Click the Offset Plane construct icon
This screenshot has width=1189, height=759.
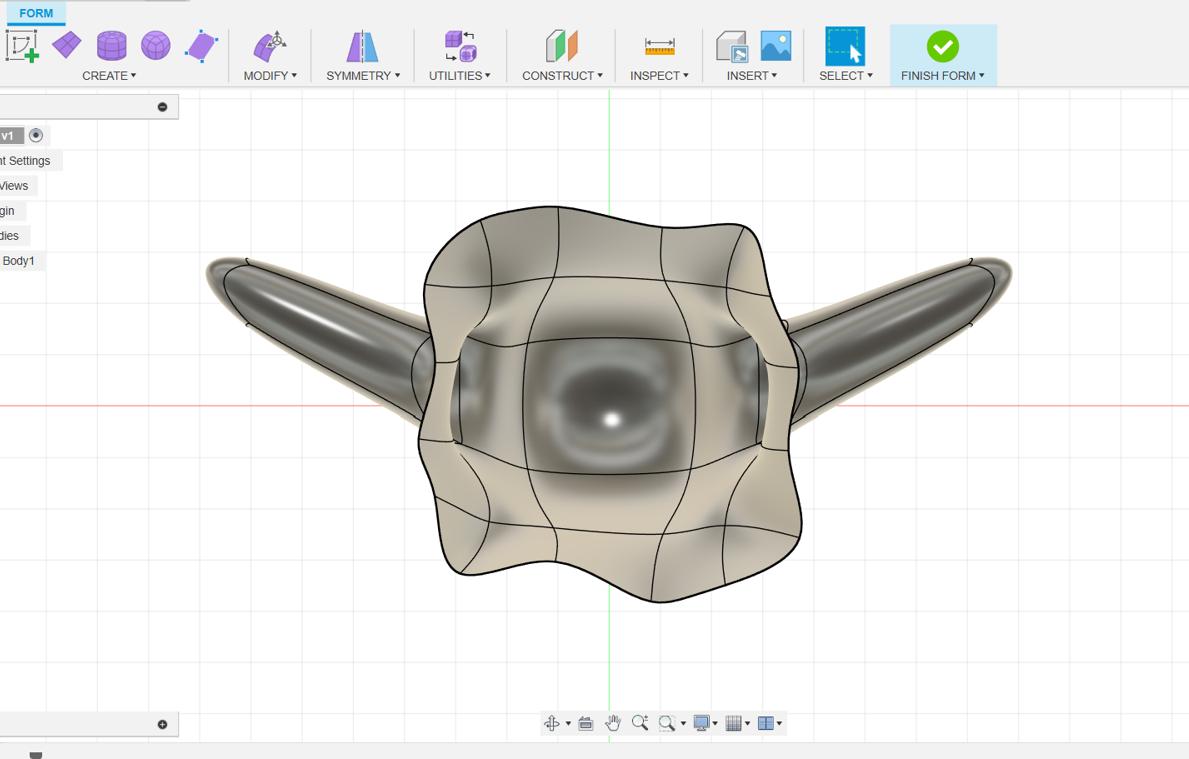coord(562,46)
